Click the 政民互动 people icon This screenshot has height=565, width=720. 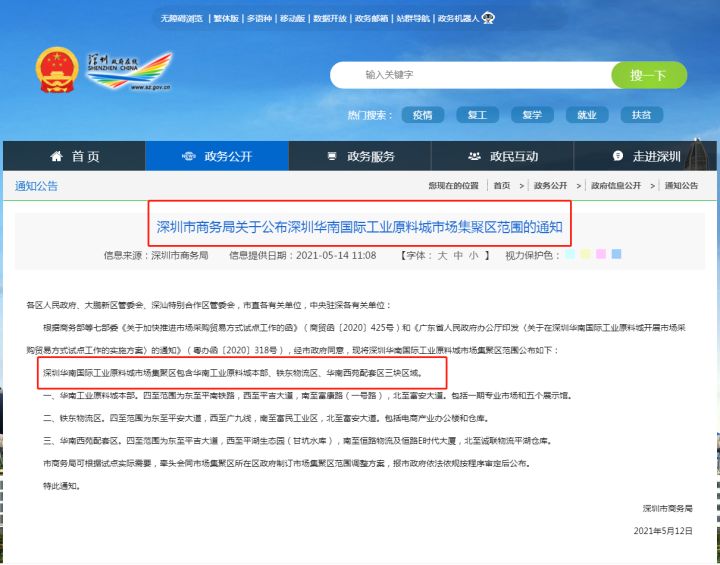(474, 156)
